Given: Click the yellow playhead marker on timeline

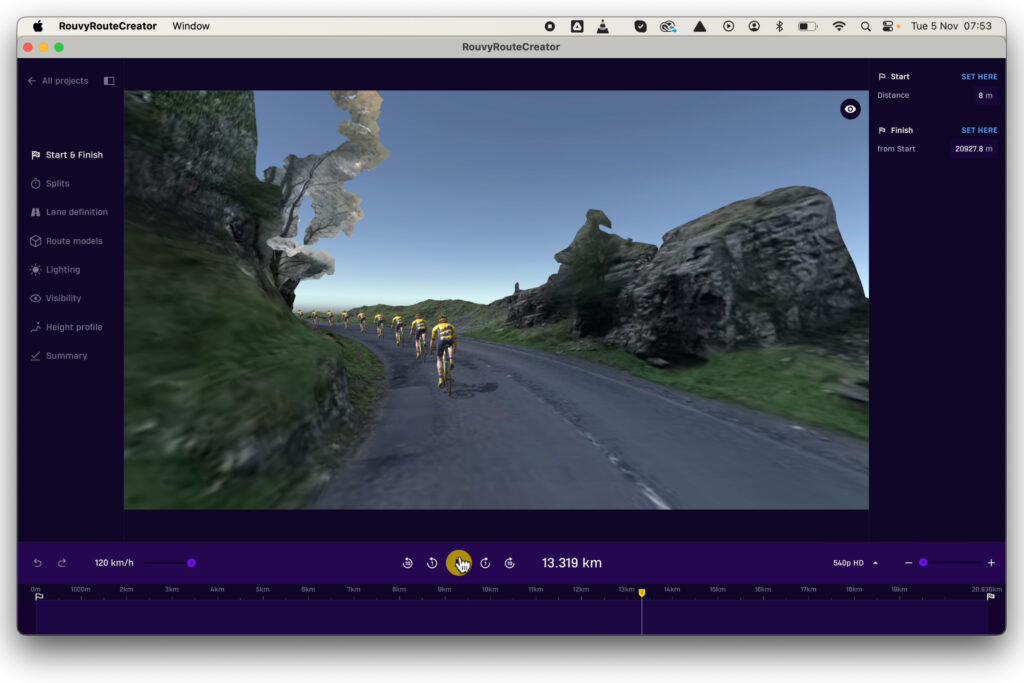Looking at the screenshot, I should [642, 593].
